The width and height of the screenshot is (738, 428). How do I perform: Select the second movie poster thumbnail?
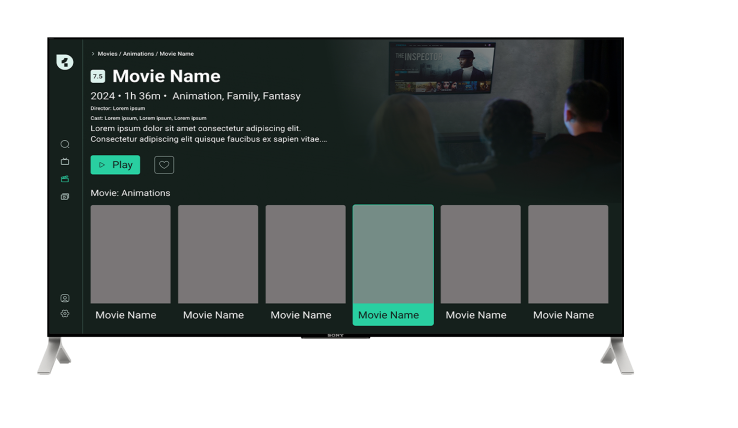pos(218,254)
